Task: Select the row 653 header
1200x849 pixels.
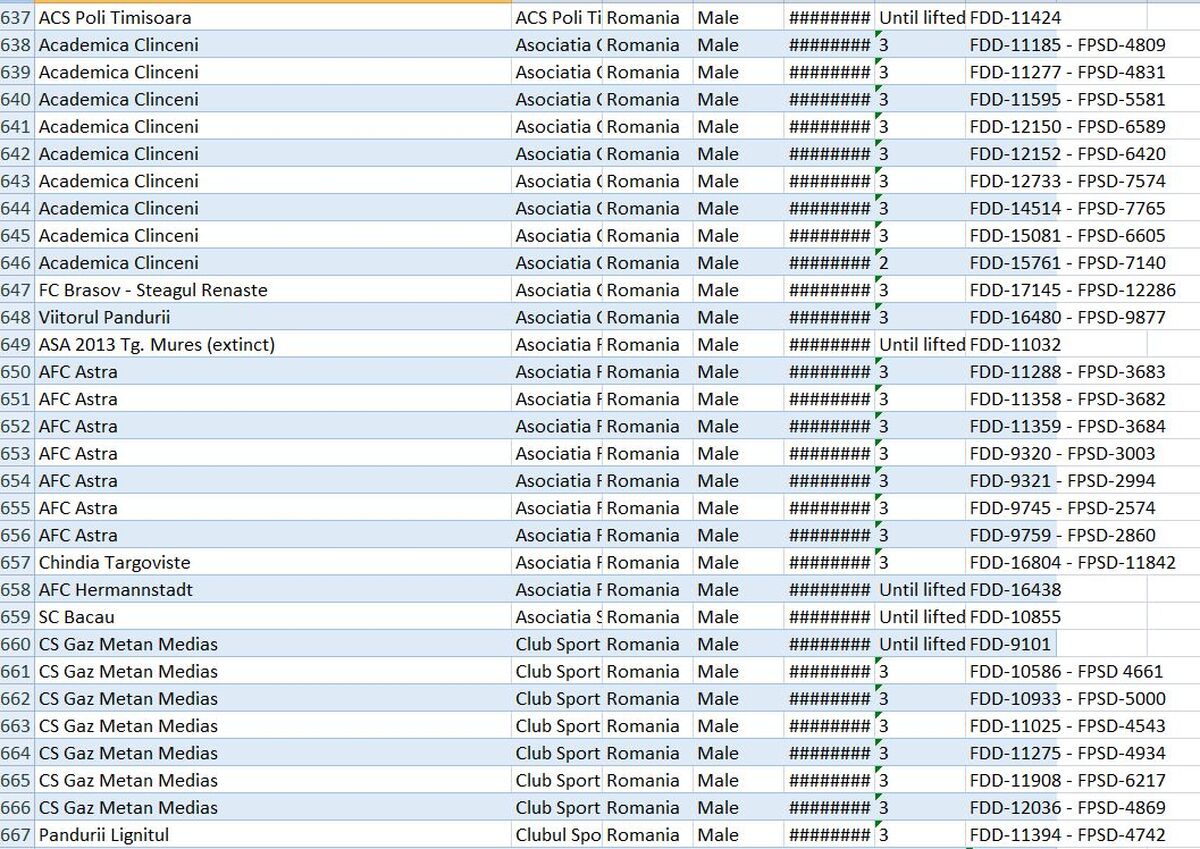Action: (17, 453)
